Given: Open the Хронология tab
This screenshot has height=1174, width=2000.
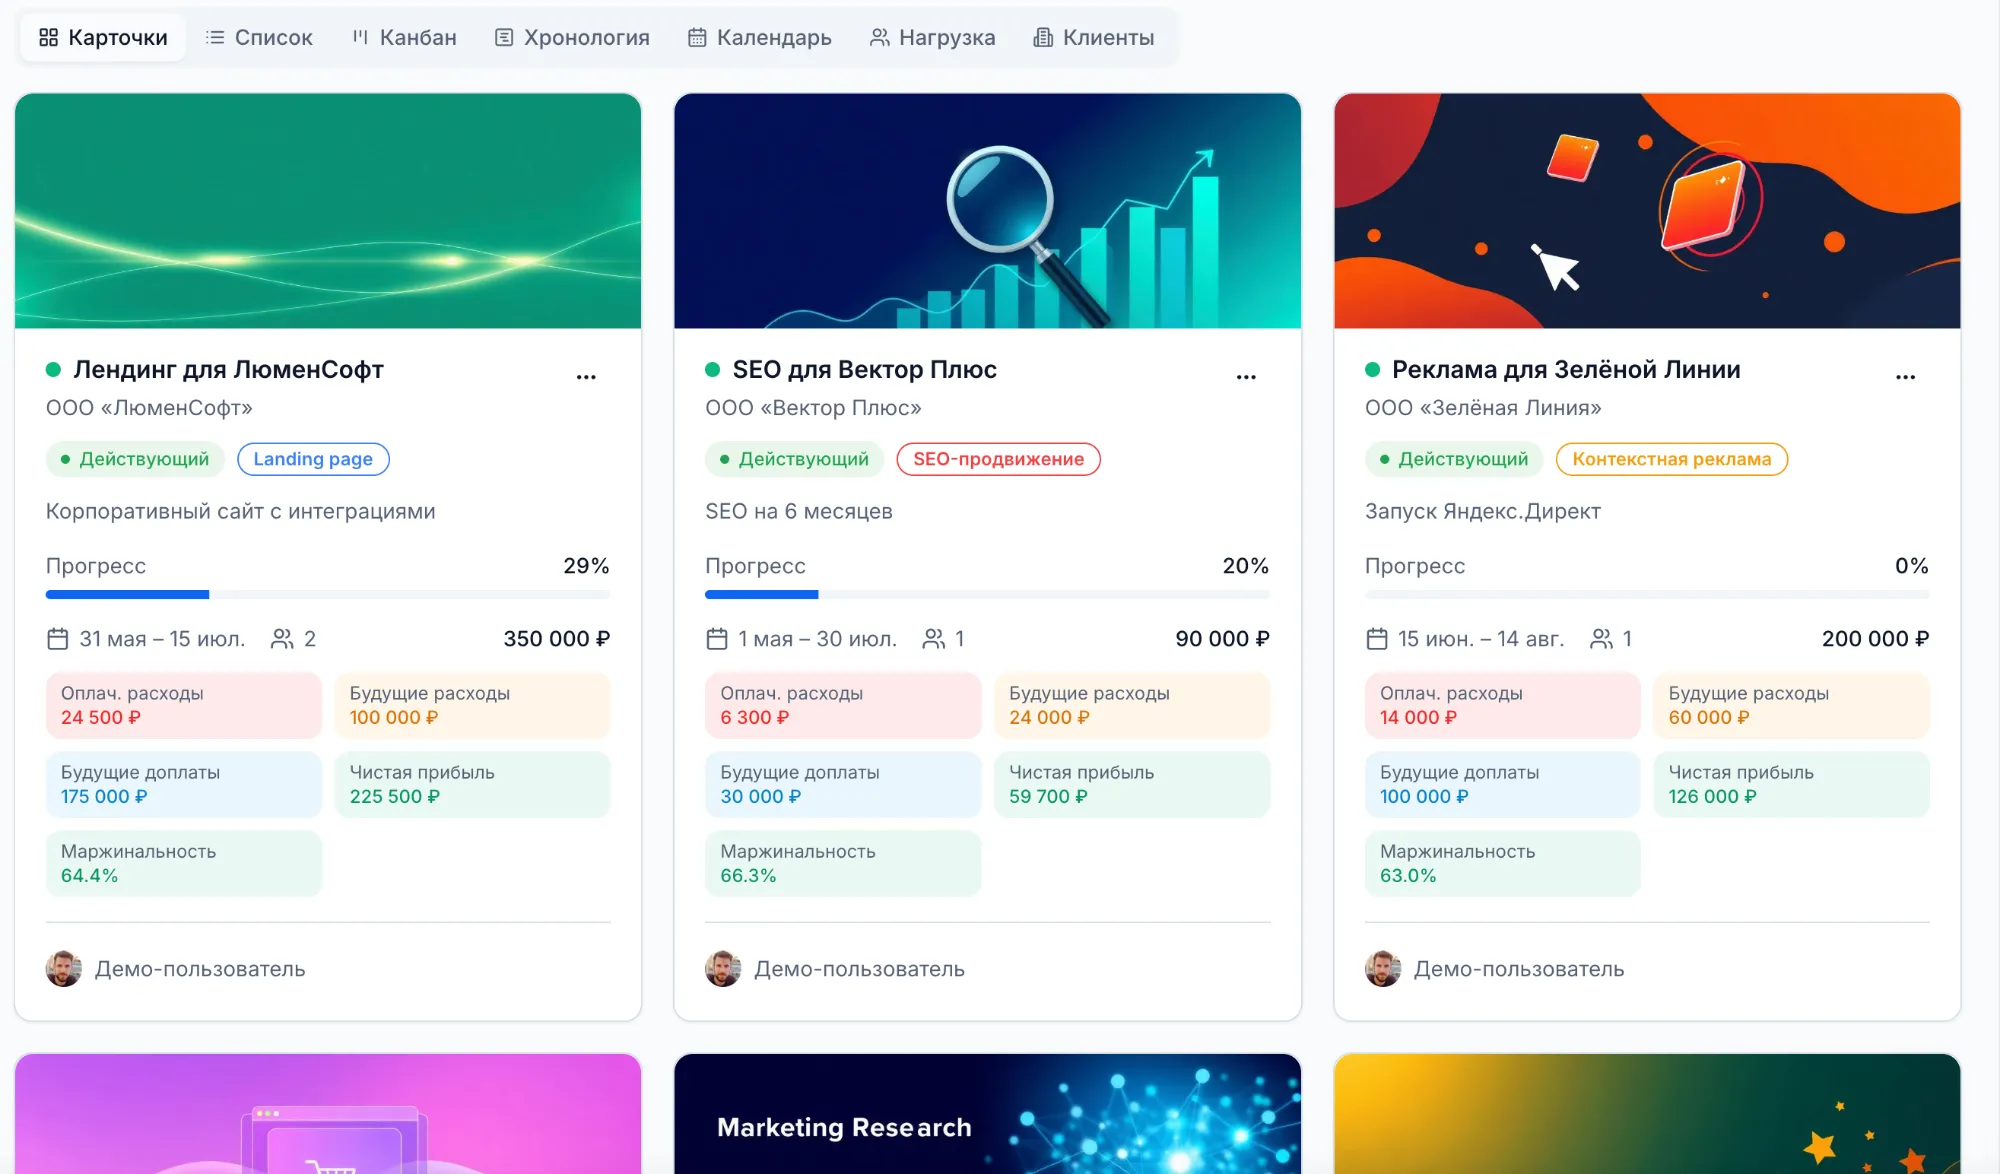Looking at the screenshot, I should pos(572,38).
